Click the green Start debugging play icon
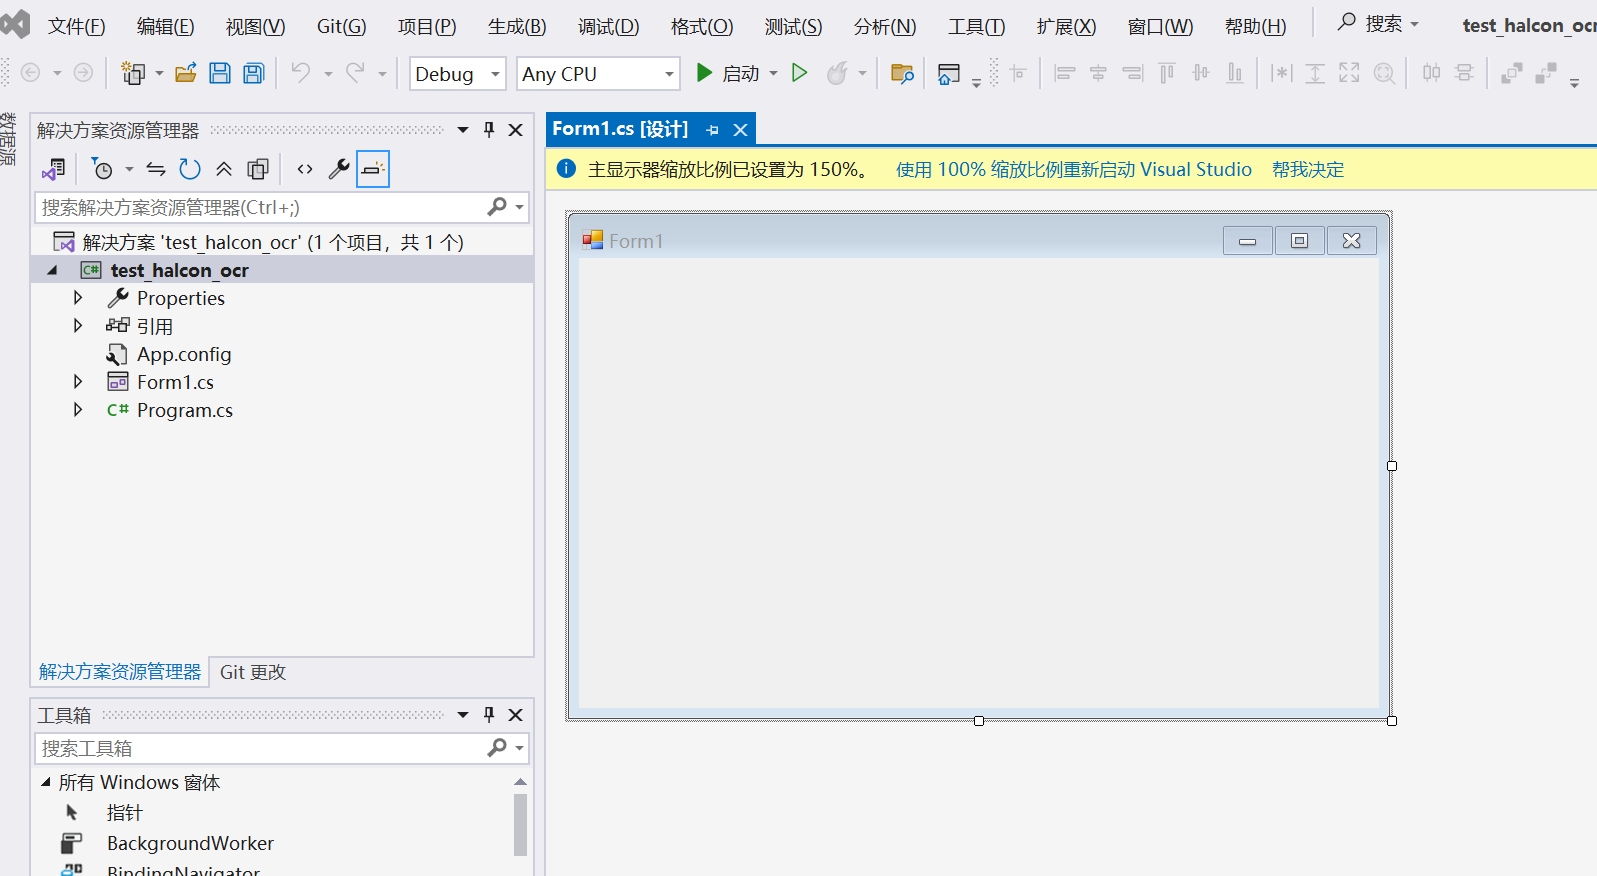Image resolution: width=1597 pixels, height=876 pixels. (704, 73)
